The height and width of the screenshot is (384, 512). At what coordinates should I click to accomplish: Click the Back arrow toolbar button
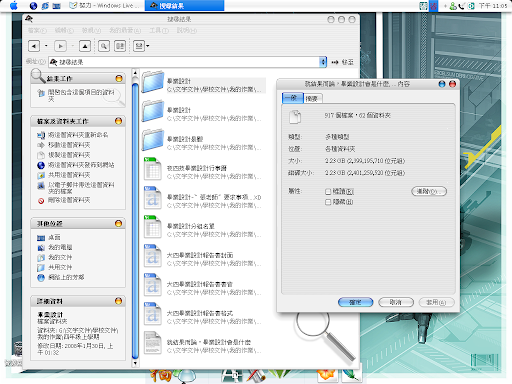point(34,46)
